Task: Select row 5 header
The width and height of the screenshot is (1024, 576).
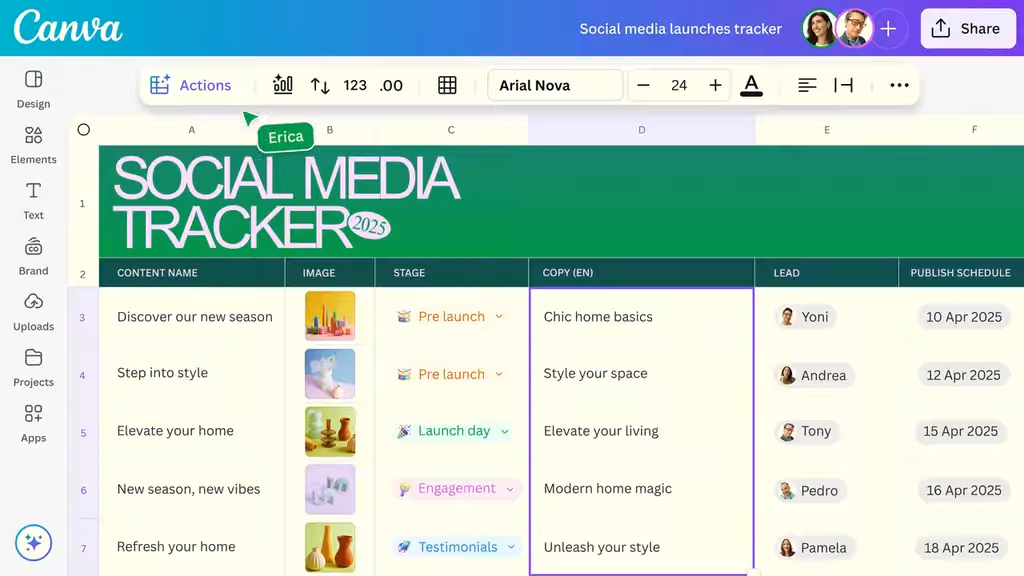Action: (83, 433)
